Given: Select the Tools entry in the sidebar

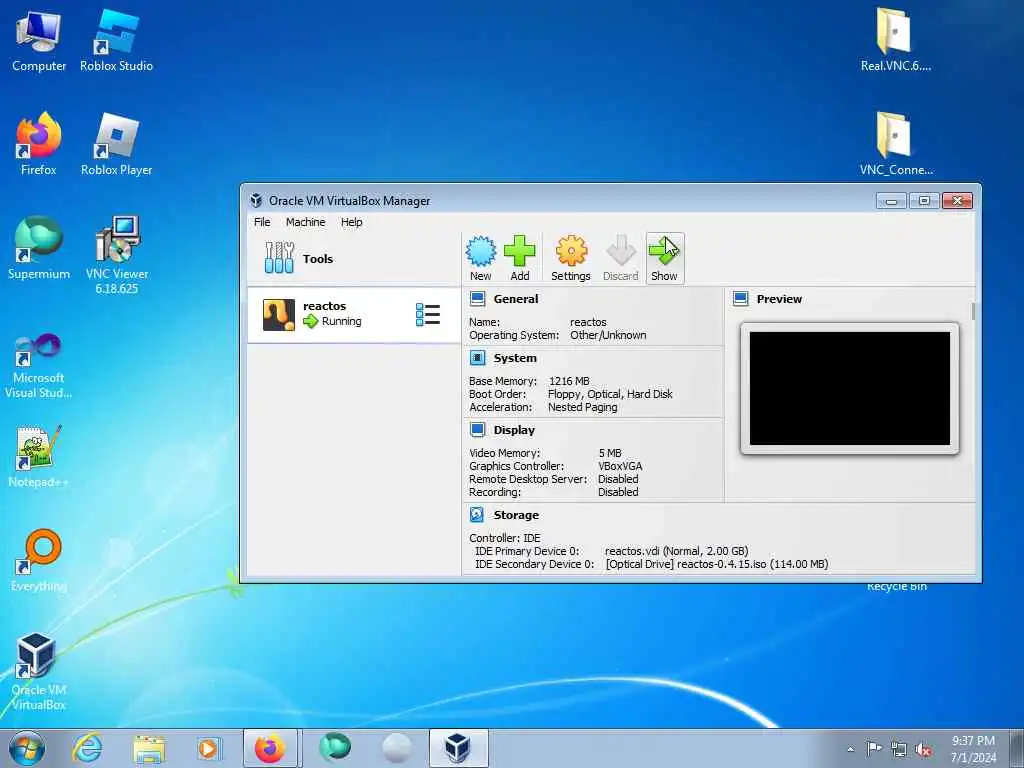Looking at the screenshot, I should (x=353, y=259).
